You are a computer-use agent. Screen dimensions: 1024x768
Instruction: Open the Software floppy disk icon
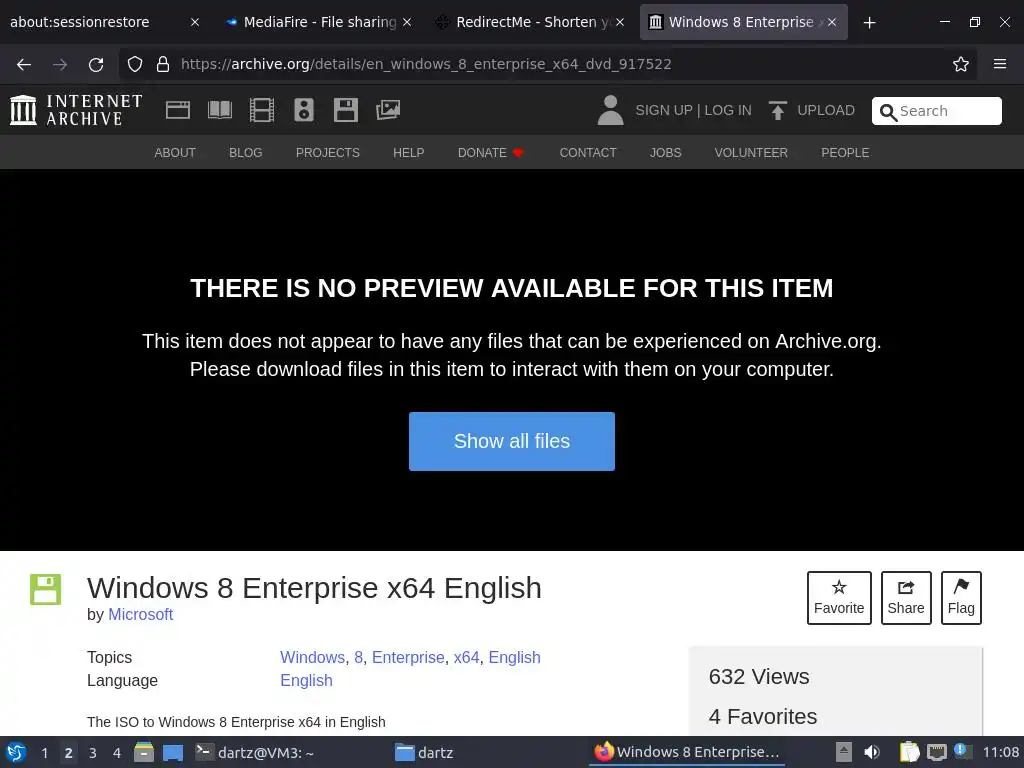pyautogui.click(x=345, y=110)
